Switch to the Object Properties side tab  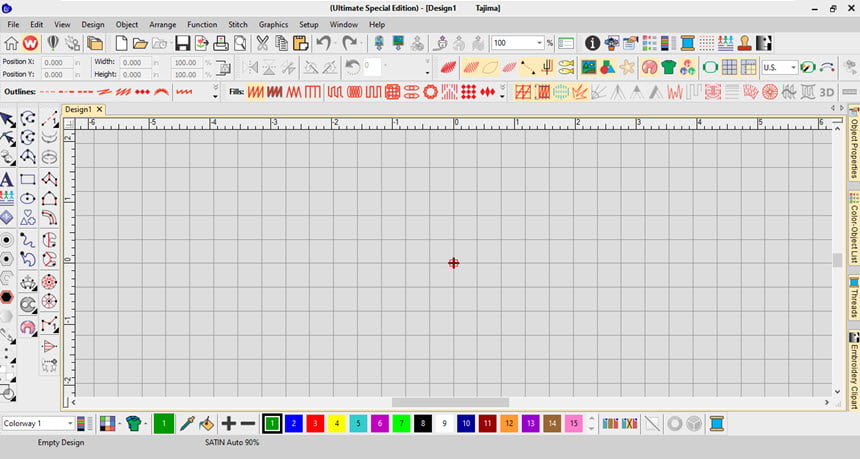click(853, 147)
